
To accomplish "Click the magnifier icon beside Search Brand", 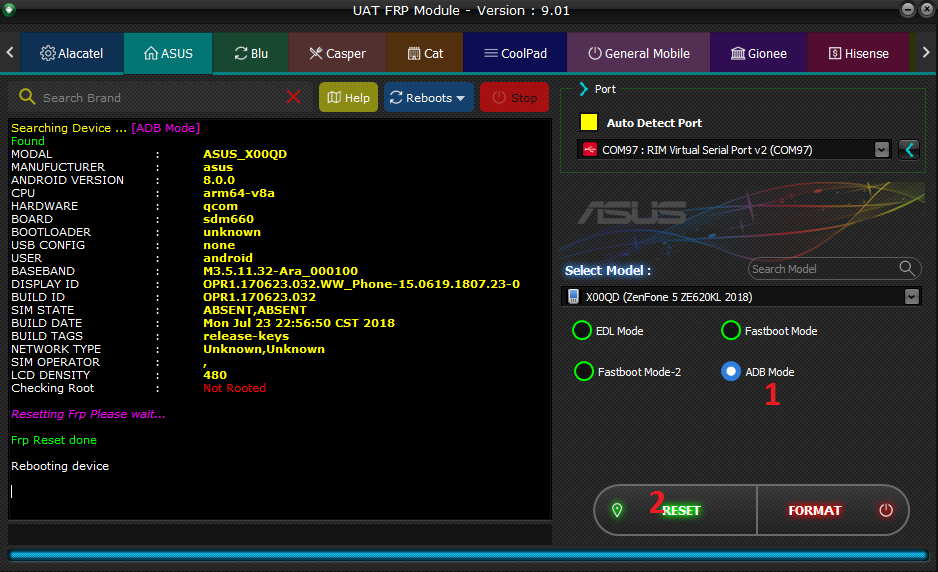I will pos(27,96).
